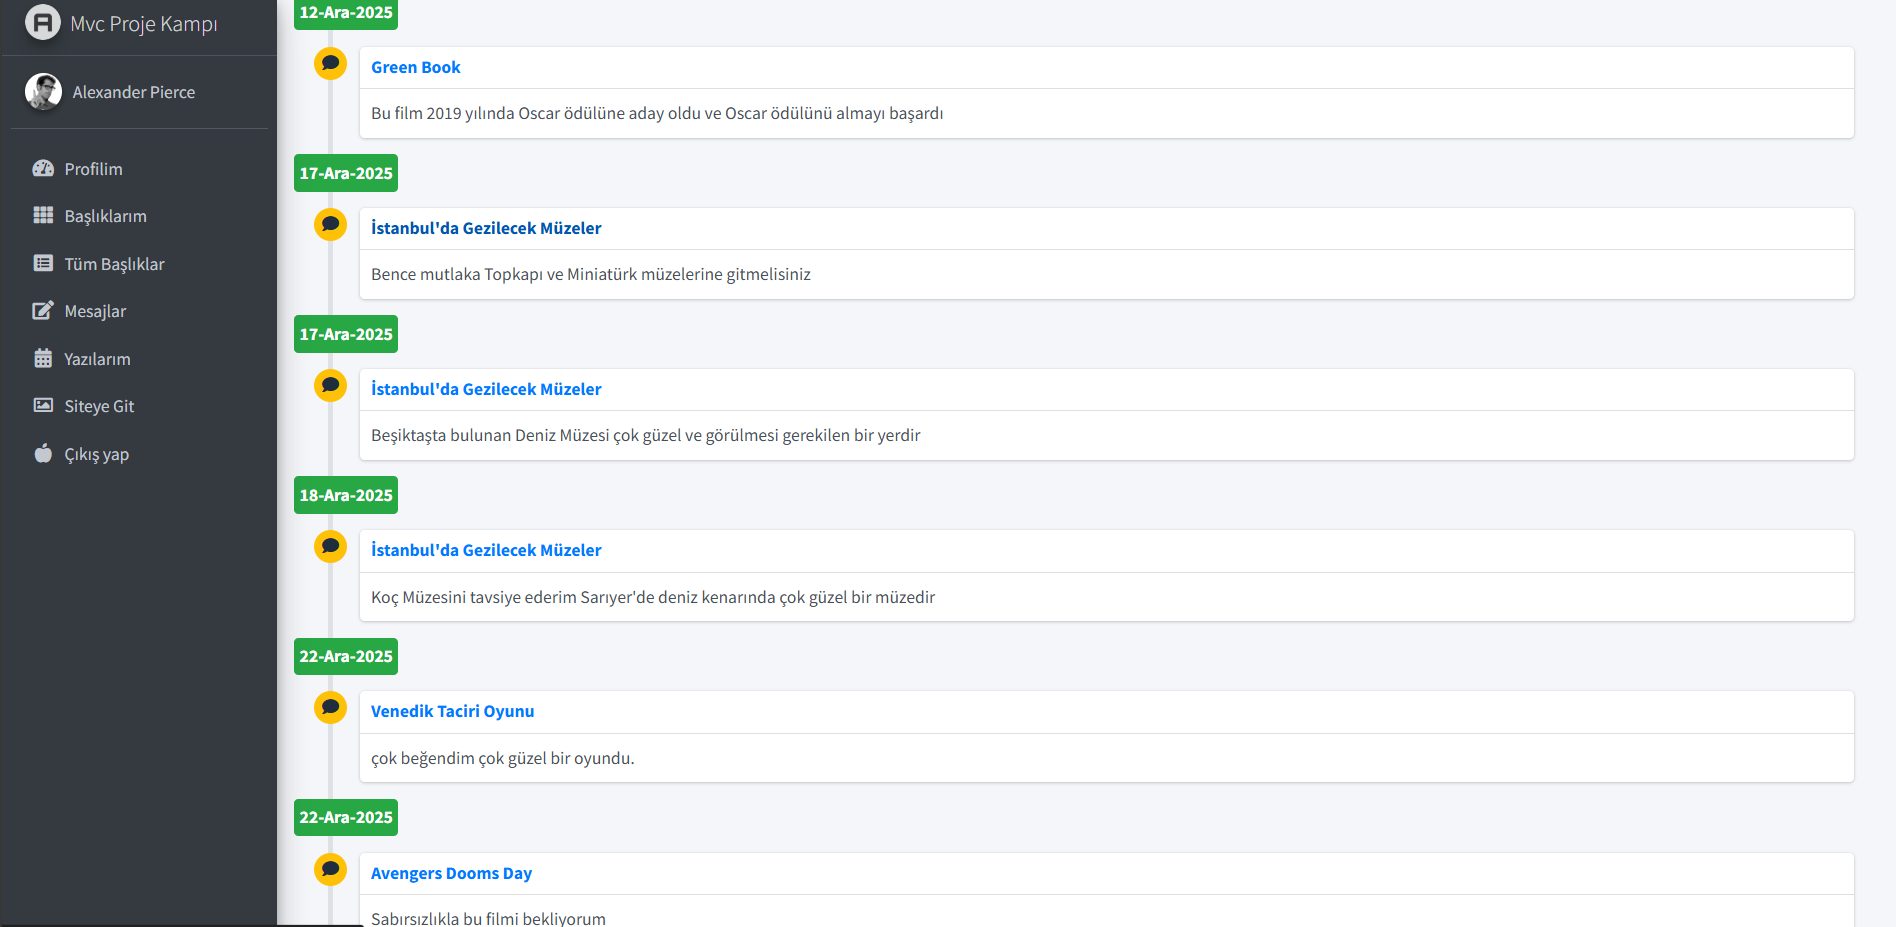Click the Çıkış yap apple icon

tap(43, 454)
